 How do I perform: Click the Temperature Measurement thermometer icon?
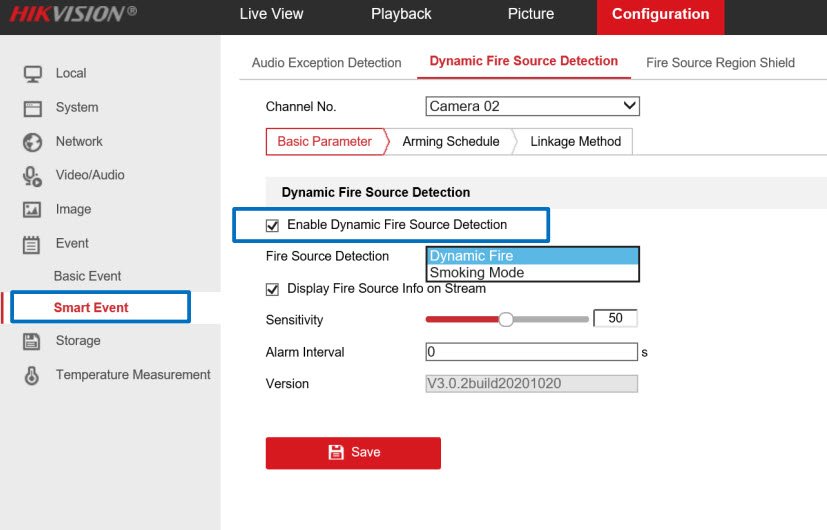coord(33,376)
